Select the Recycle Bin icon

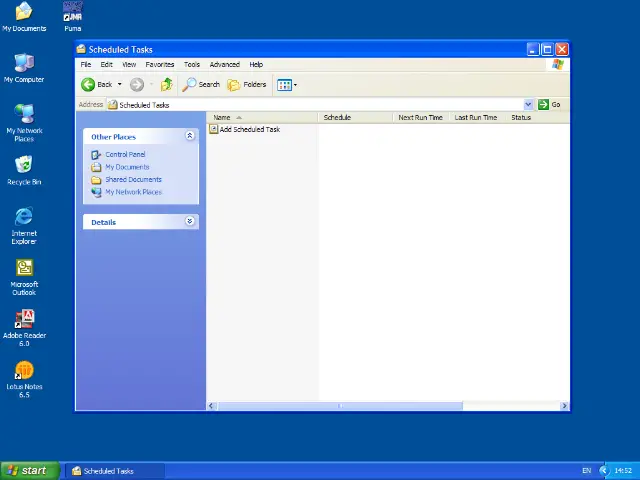[24, 171]
